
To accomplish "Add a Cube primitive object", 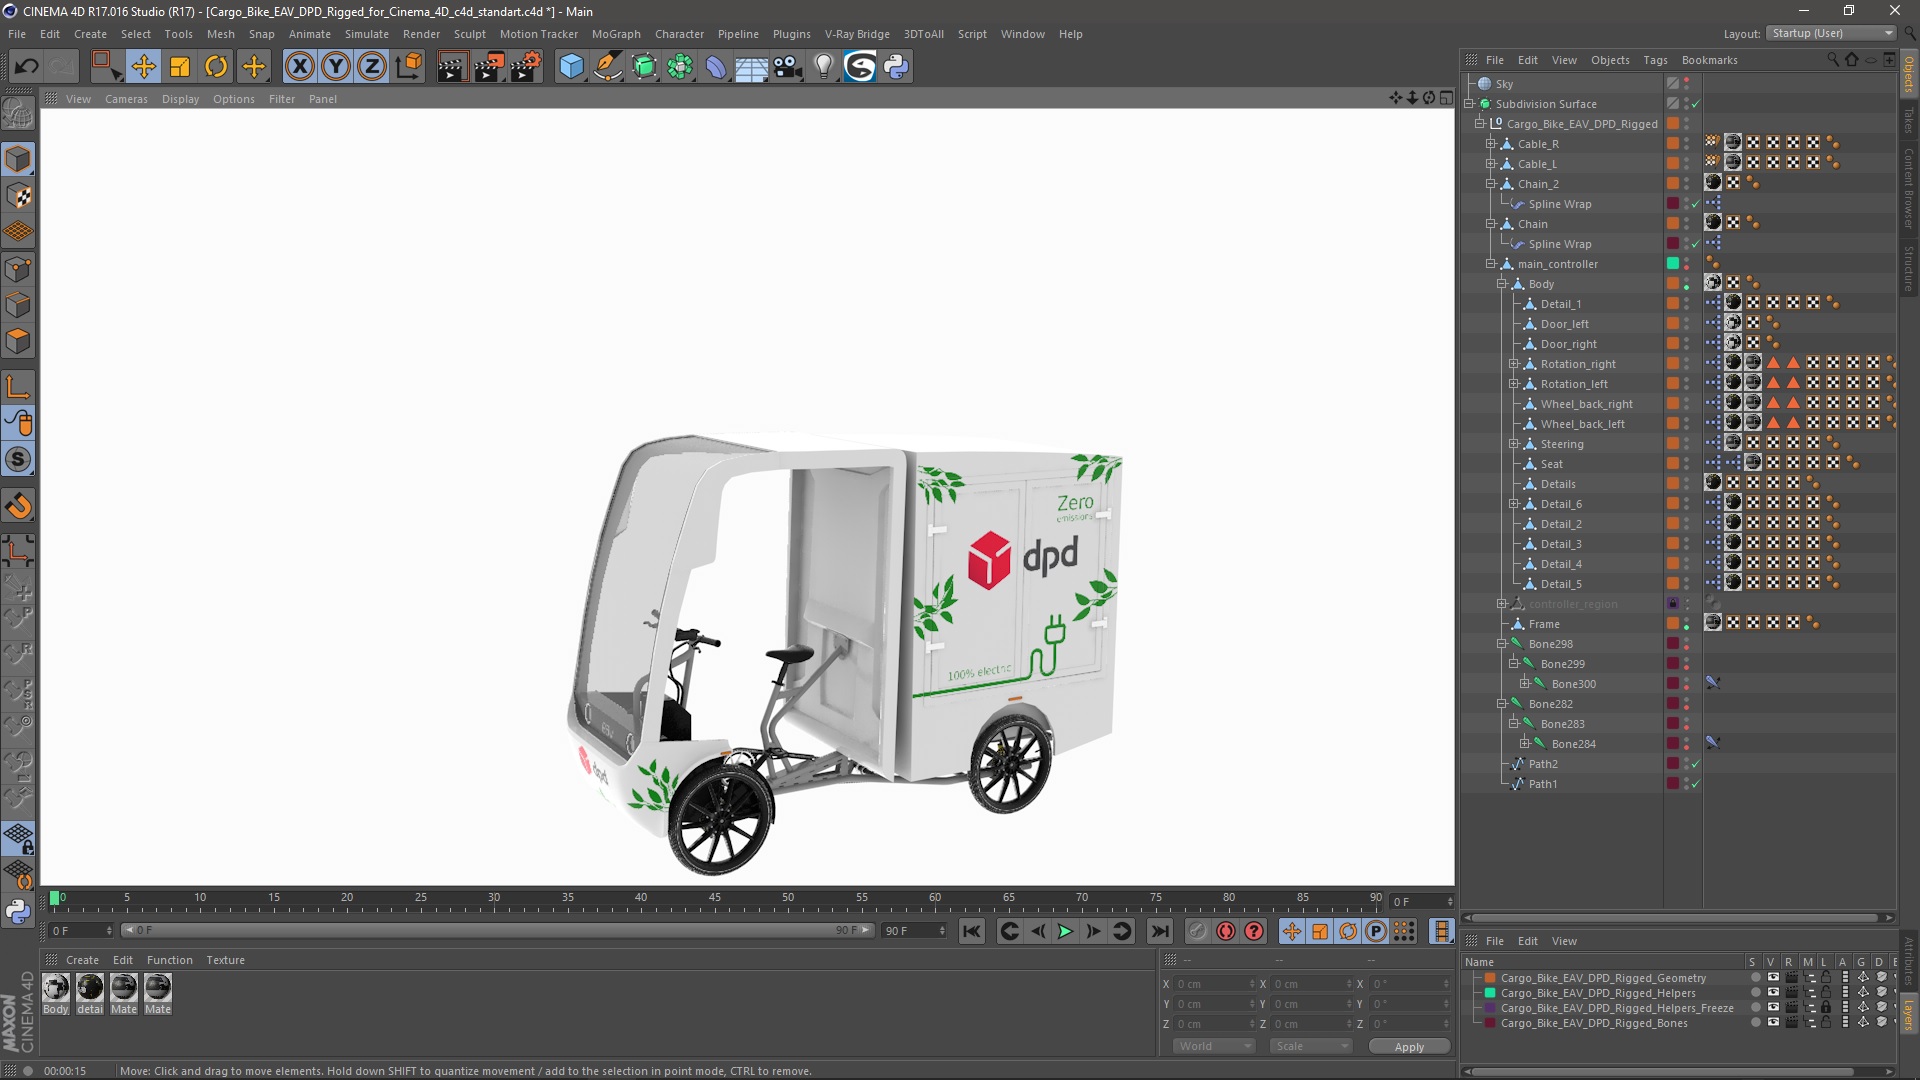I will pos(571,67).
